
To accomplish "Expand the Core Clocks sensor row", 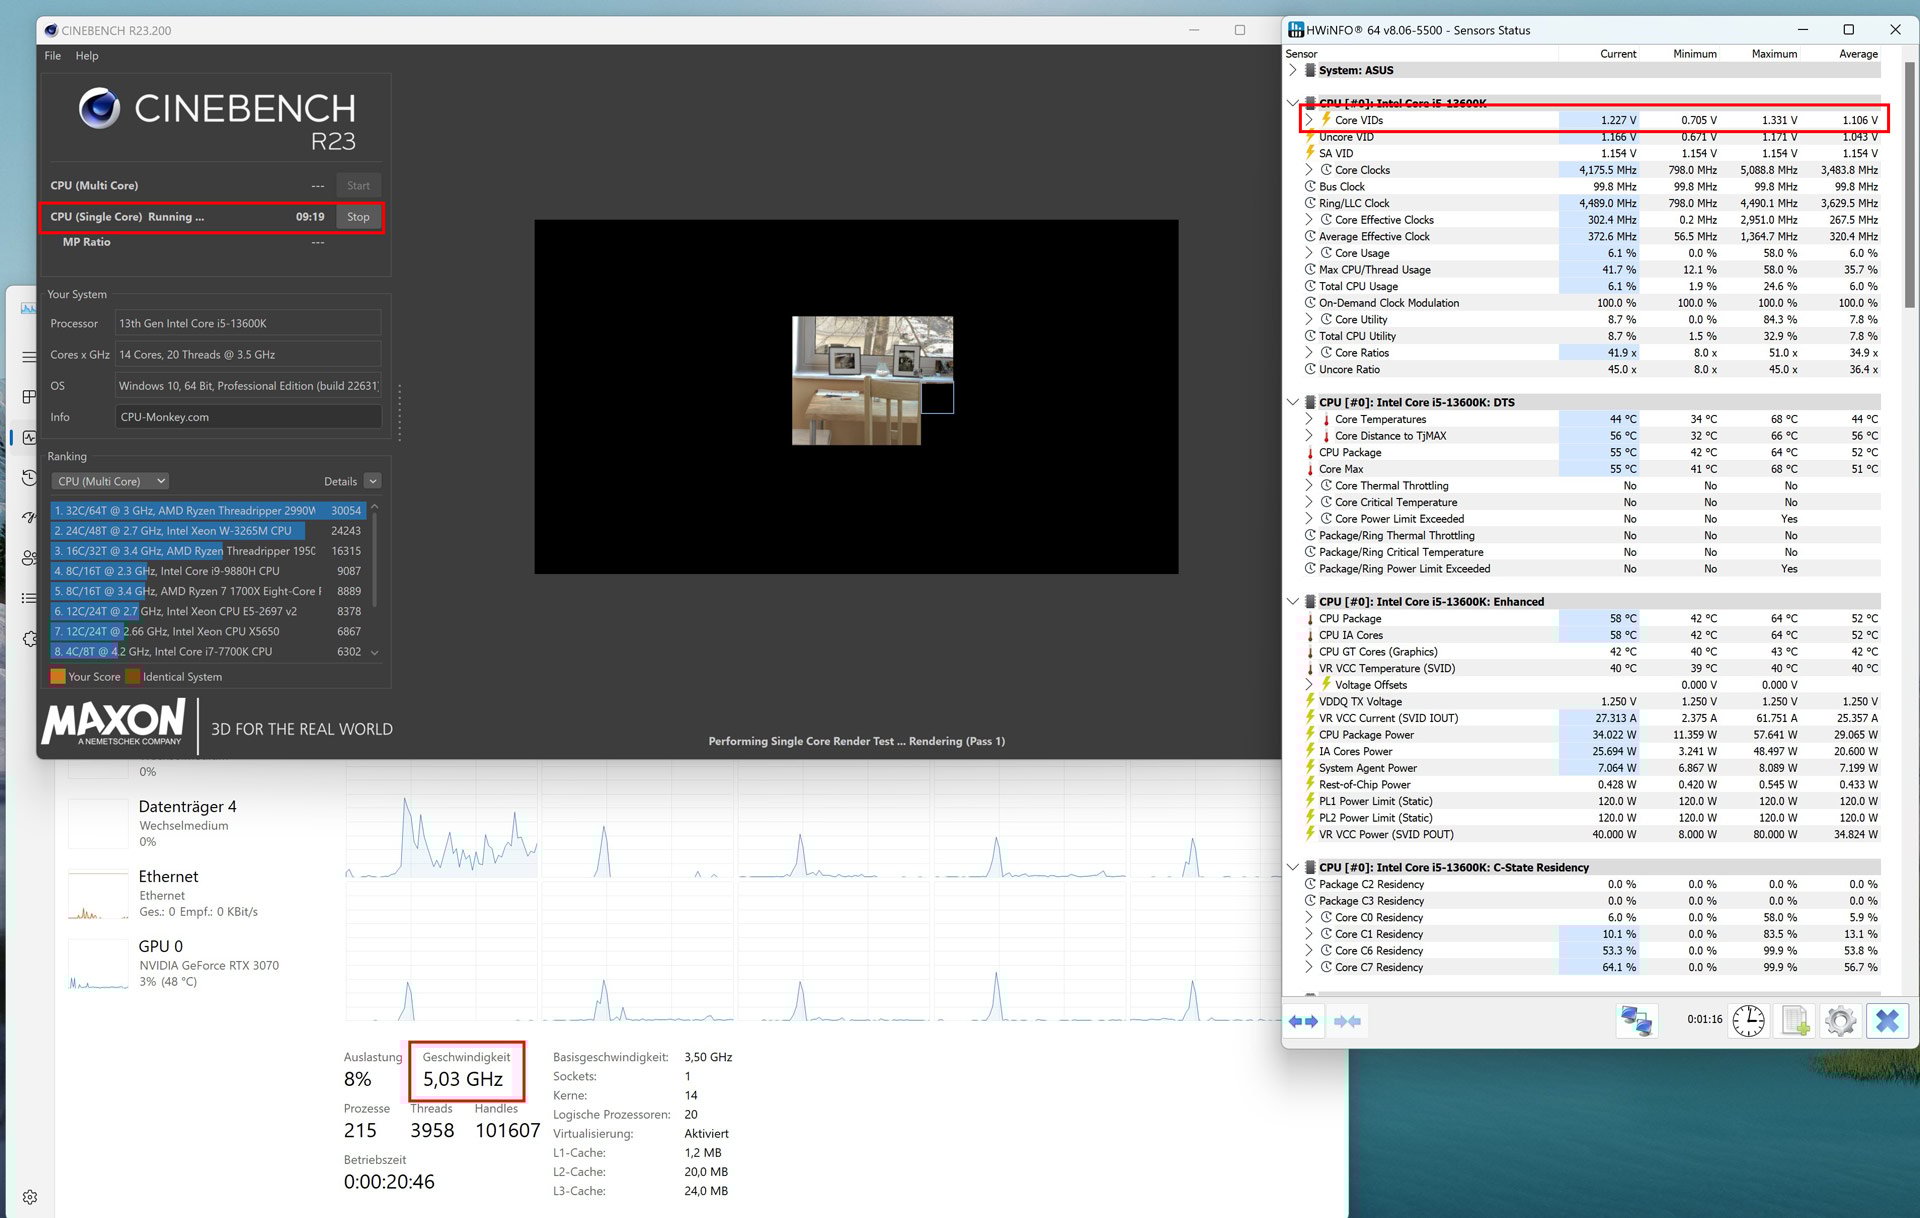I will (x=1308, y=170).
